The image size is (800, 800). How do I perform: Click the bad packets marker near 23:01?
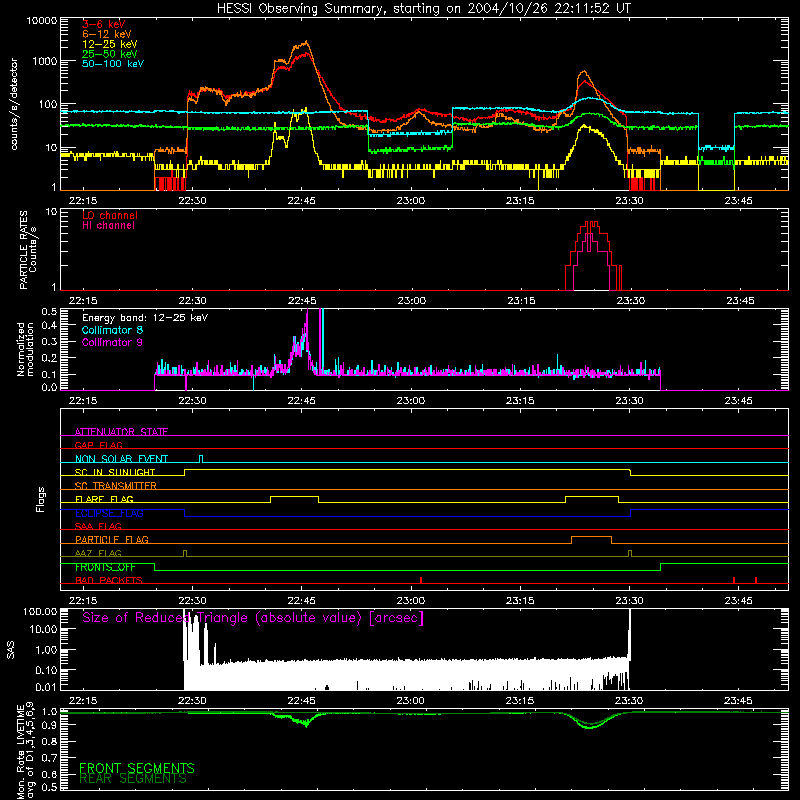pos(421,580)
